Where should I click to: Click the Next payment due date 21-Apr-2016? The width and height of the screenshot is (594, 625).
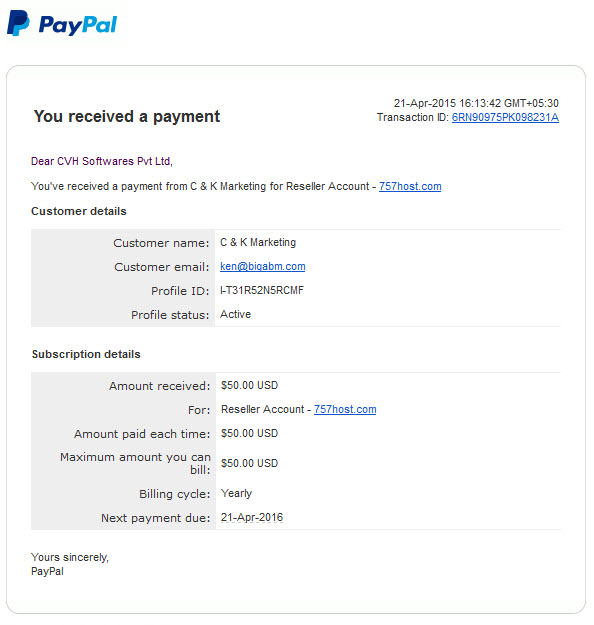tap(252, 517)
